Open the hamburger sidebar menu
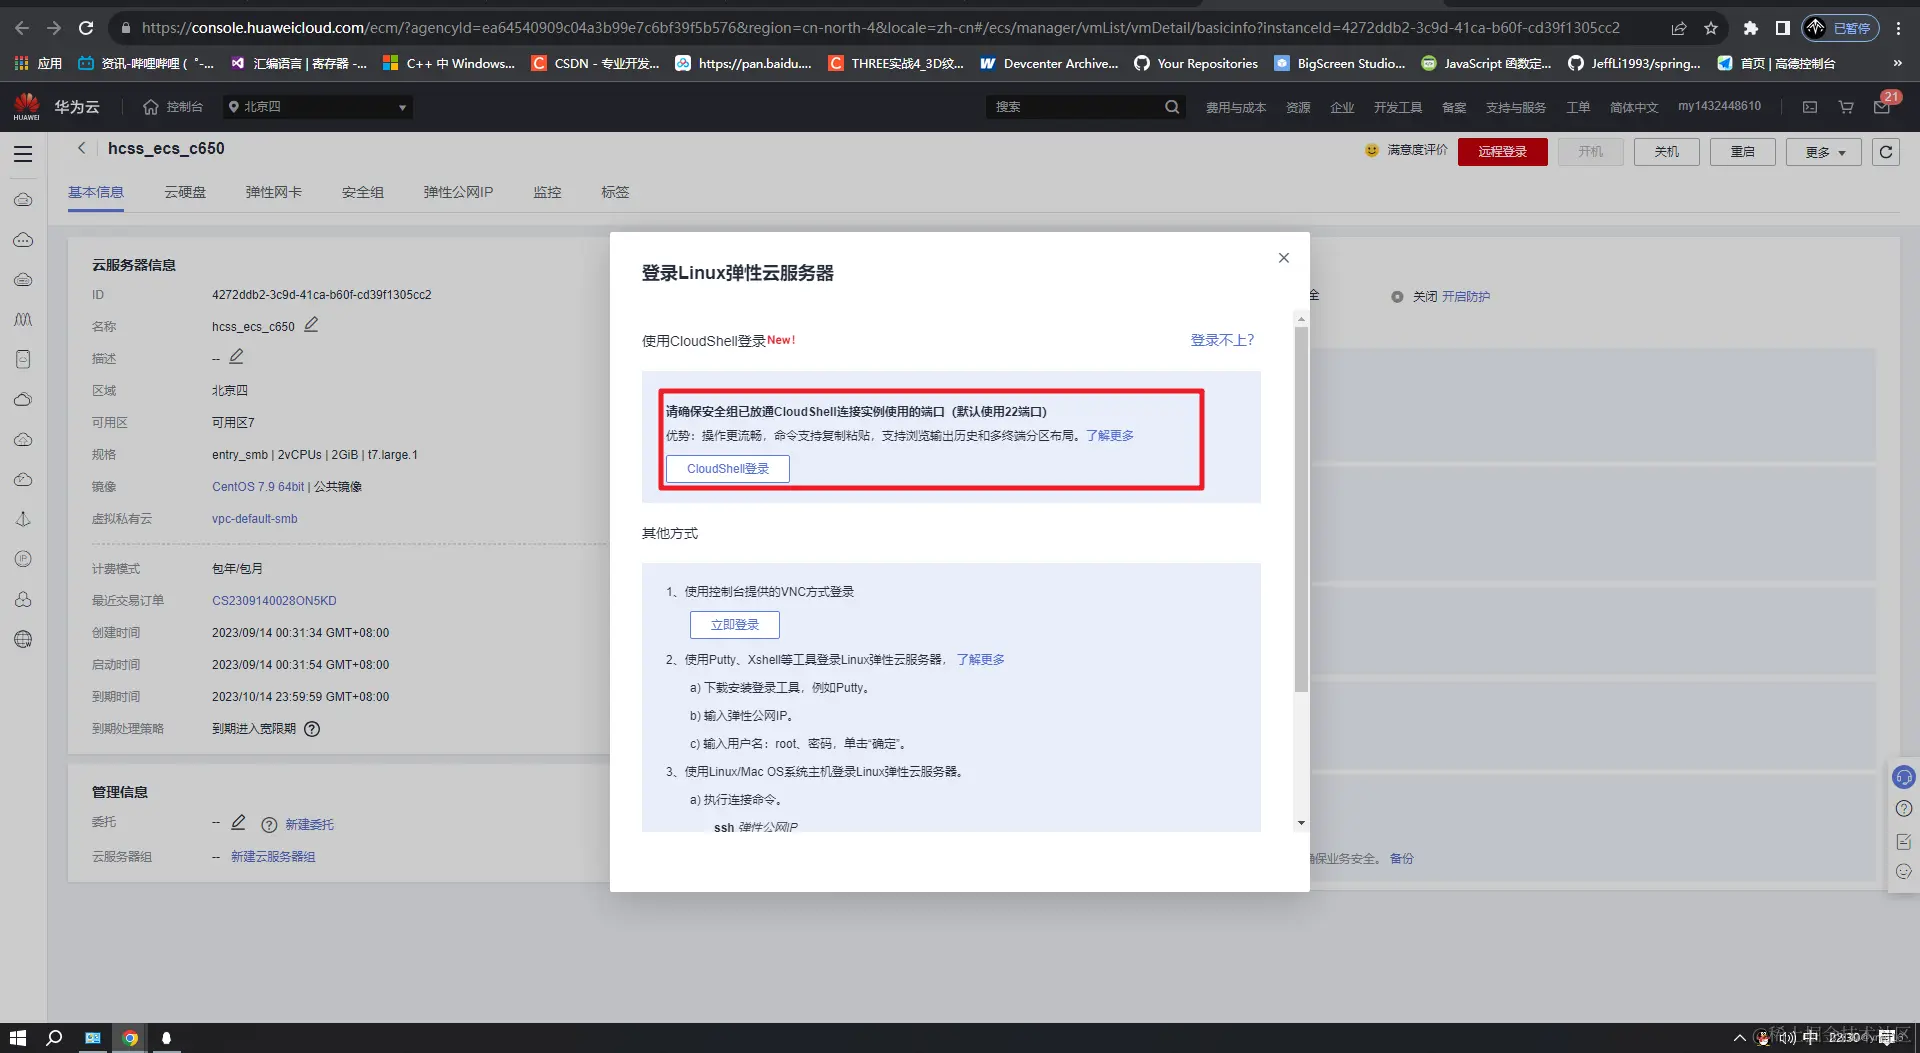This screenshot has height=1053, width=1920. point(23,154)
